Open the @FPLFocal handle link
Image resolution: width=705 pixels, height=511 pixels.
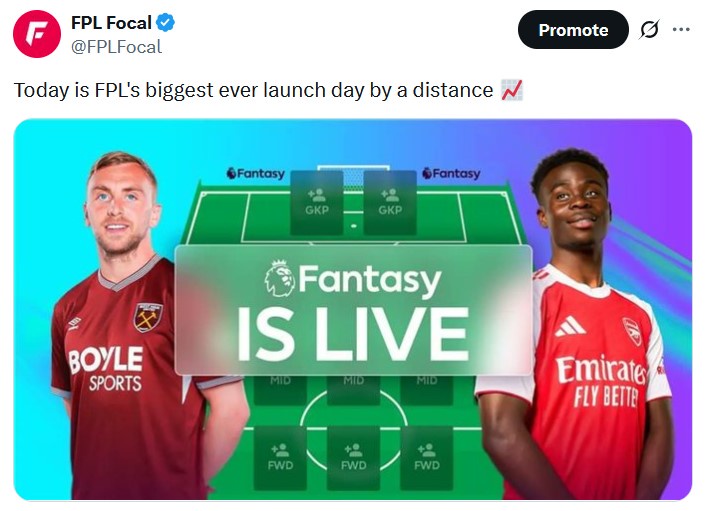(x=116, y=46)
